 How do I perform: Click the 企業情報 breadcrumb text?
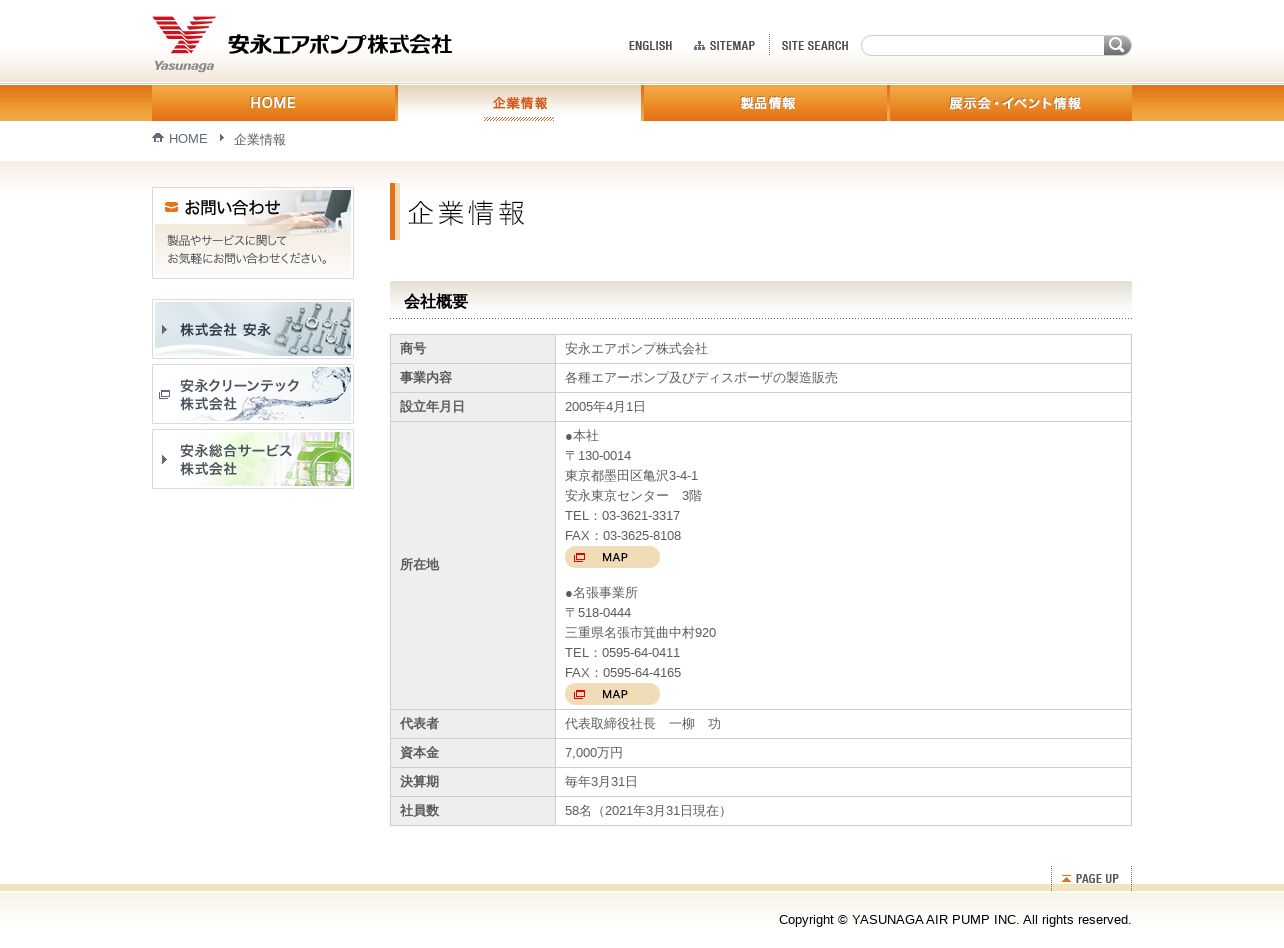click(x=260, y=139)
